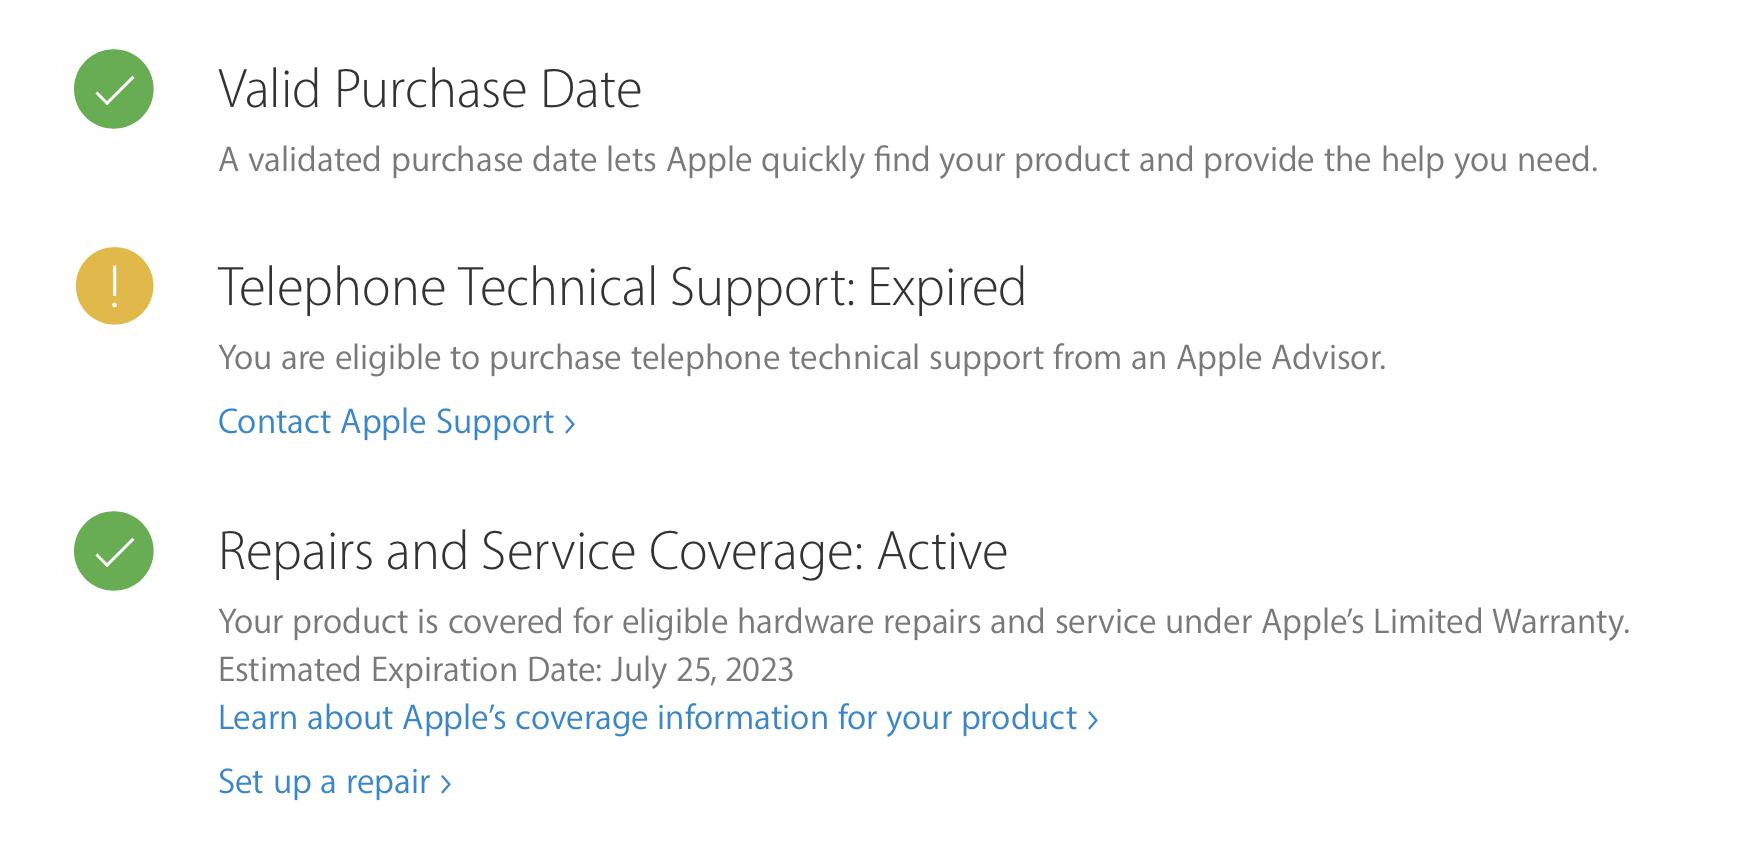The height and width of the screenshot is (852, 1742).
Task: Open the Contact Apple Support link
Action: pos(396,421)
